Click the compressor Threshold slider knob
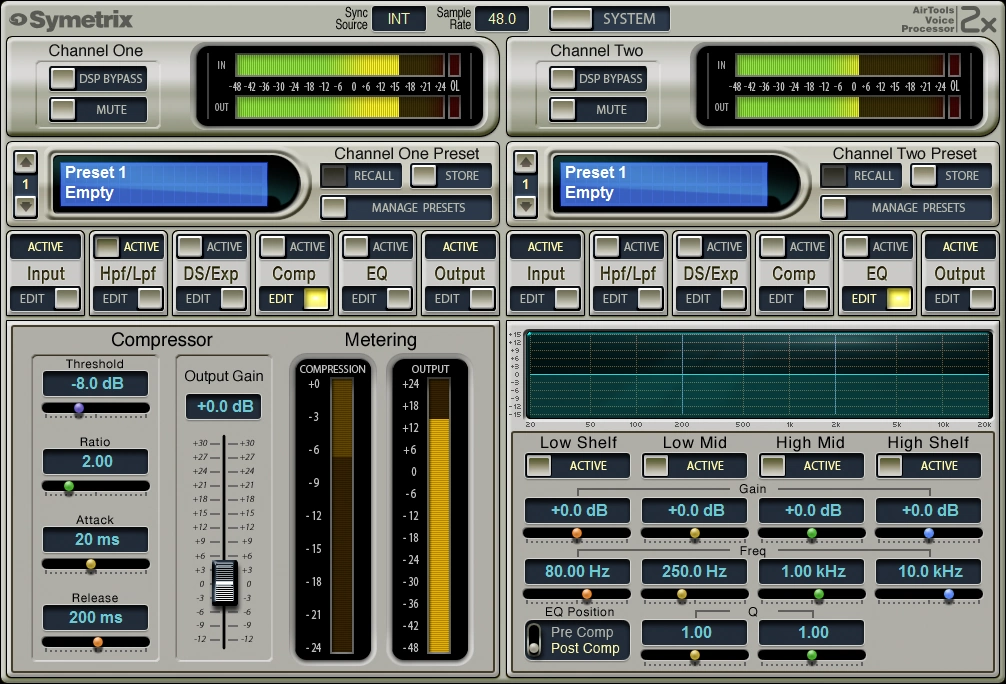This screenshot has height=684, width=1006. point(79,408)
